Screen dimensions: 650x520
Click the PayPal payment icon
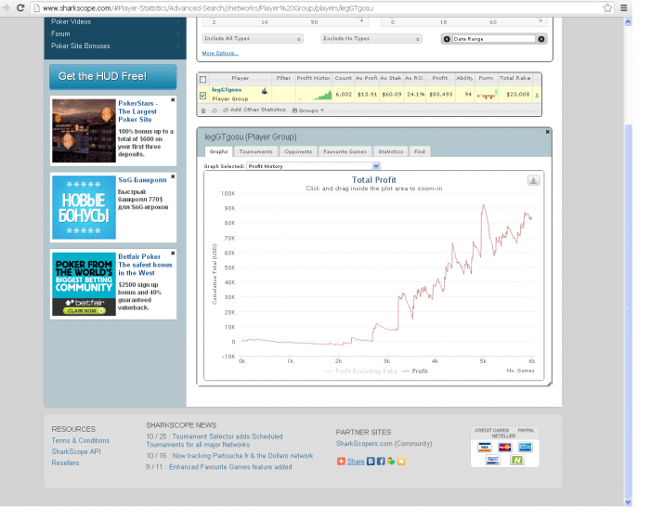[493, 459]
